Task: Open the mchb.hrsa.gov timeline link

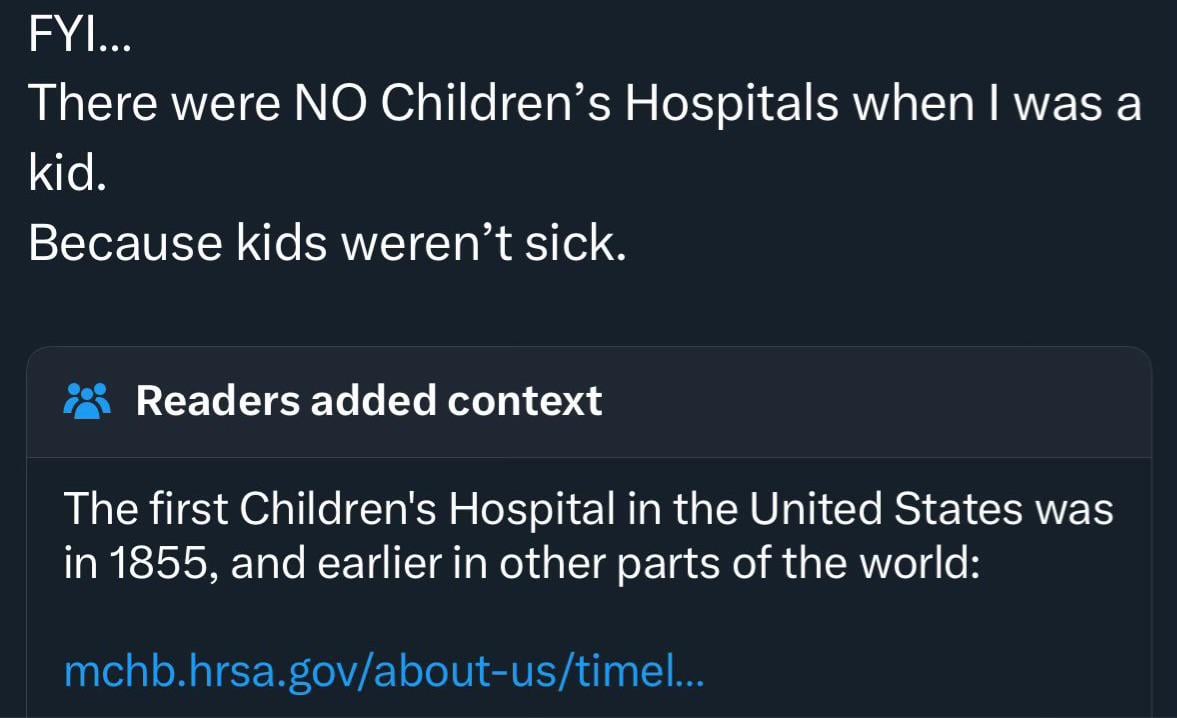Action: pos(384,669)
